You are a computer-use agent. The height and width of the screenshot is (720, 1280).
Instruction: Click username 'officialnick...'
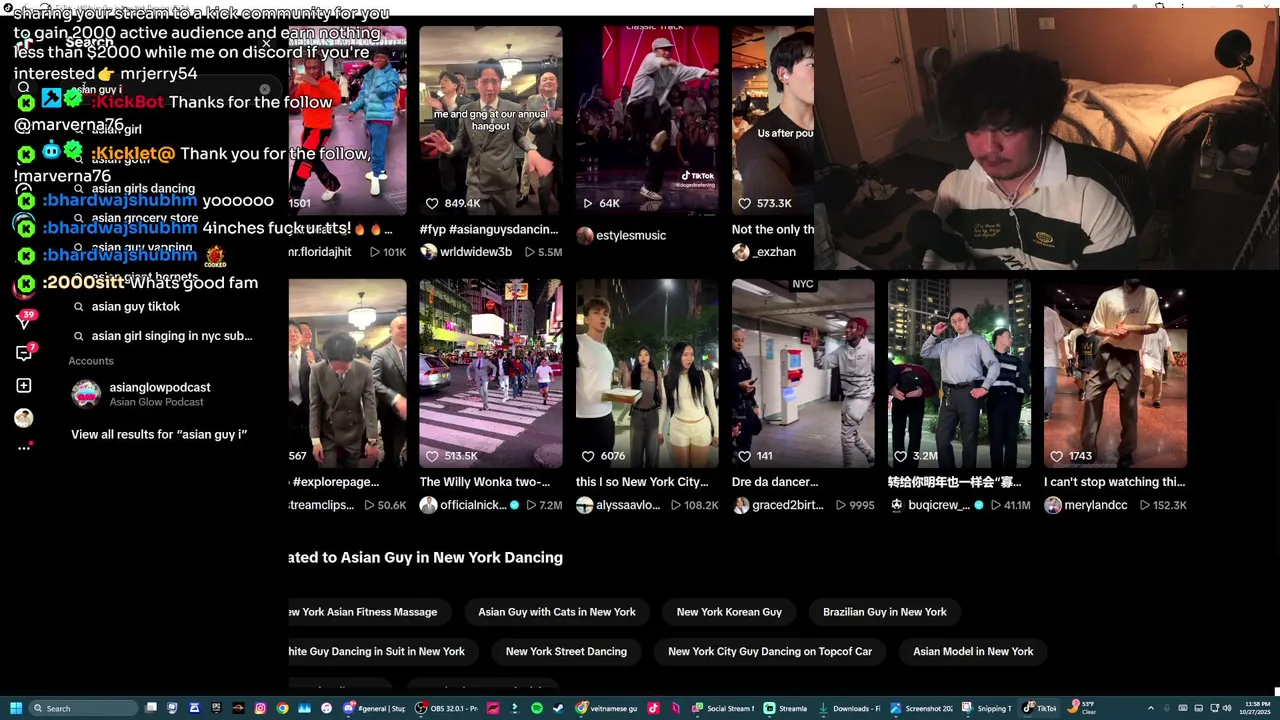point(473,505)
